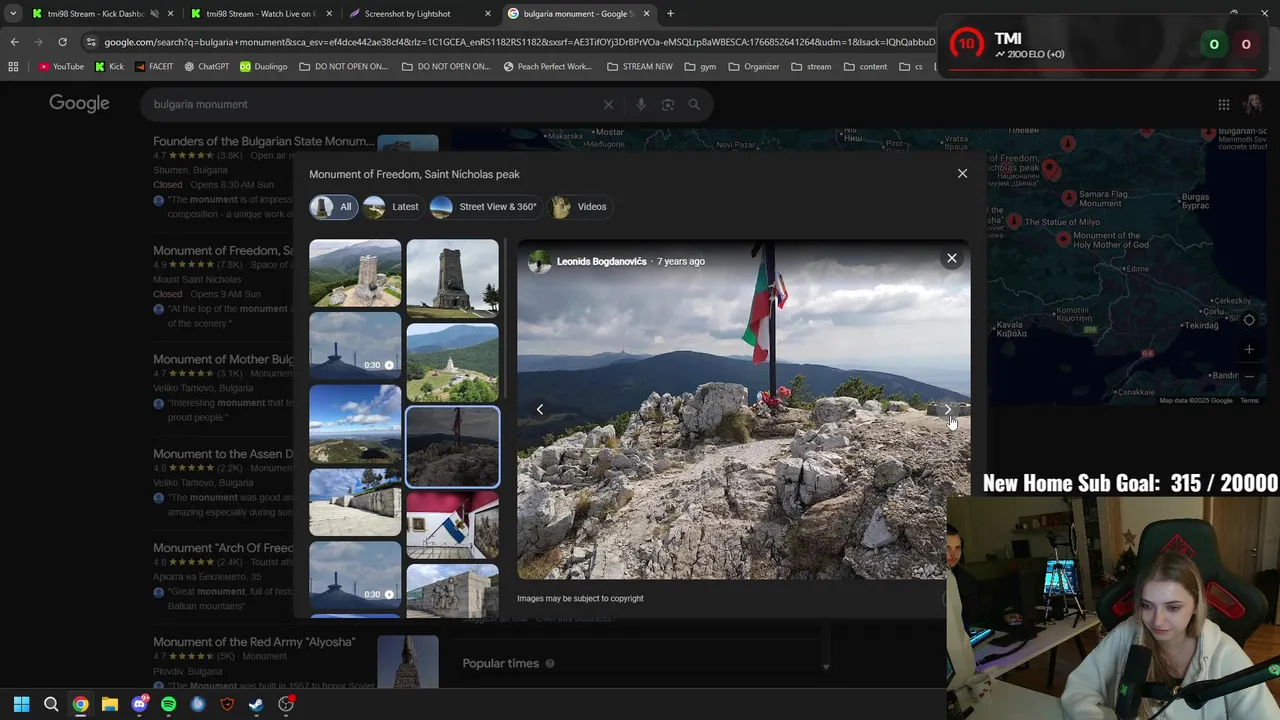The image size is (1280, 720).
Task: Open the currently highlighted flag photo thumbnail
Action: (x=452, y=446)
